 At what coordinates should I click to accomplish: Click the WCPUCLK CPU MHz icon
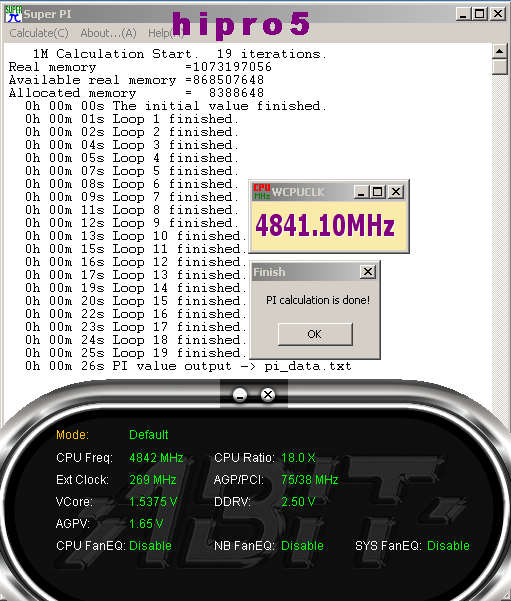click(x=261, y=191)
